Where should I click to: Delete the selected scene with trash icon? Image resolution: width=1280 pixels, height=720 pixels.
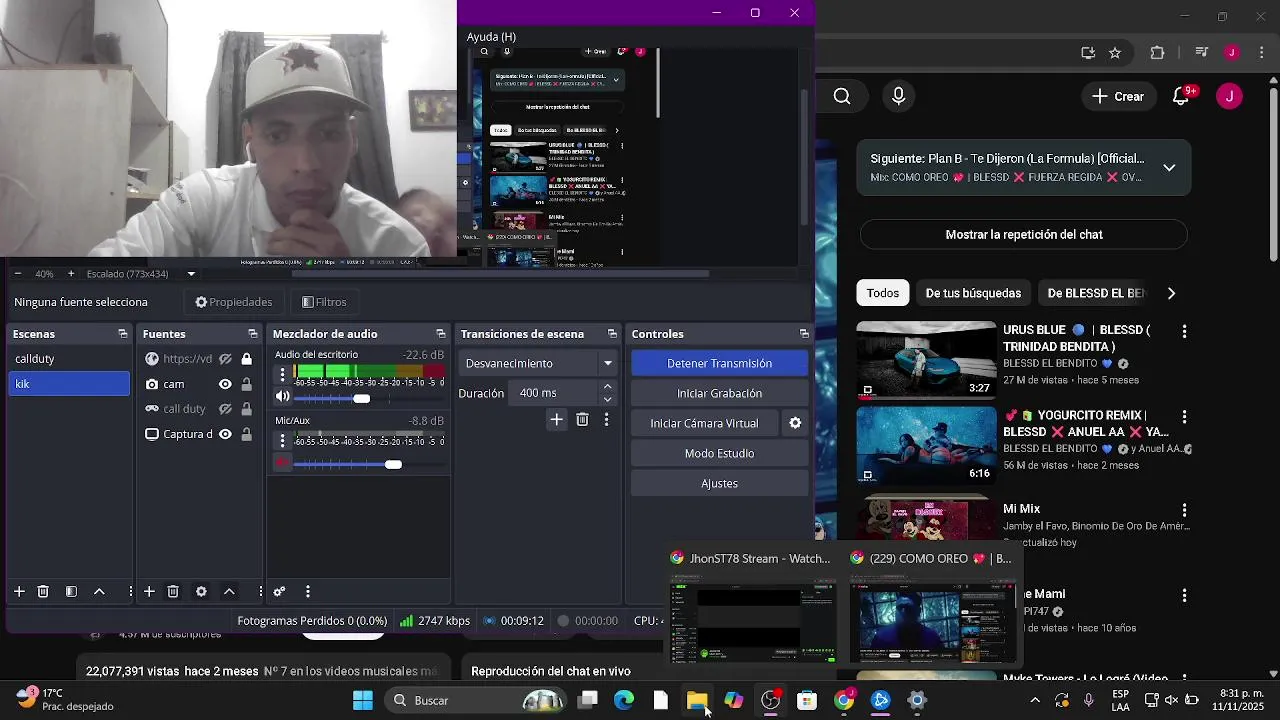[x=43, y=592]
